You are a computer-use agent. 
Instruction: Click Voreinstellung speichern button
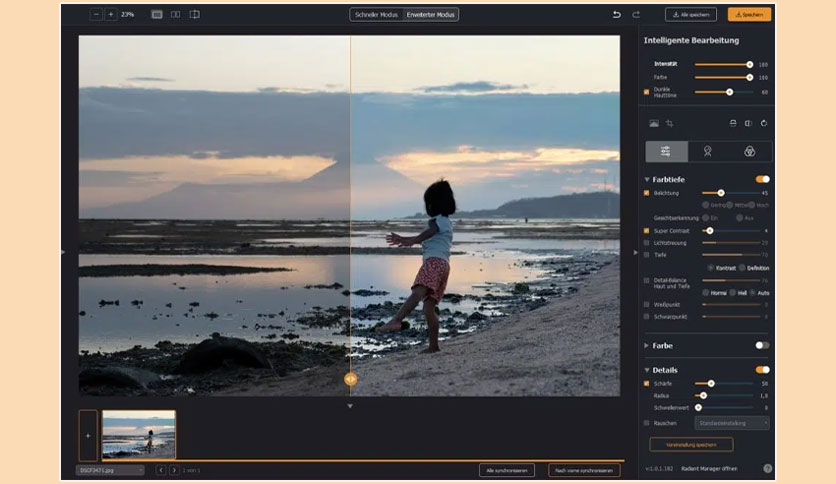(691, 445)
